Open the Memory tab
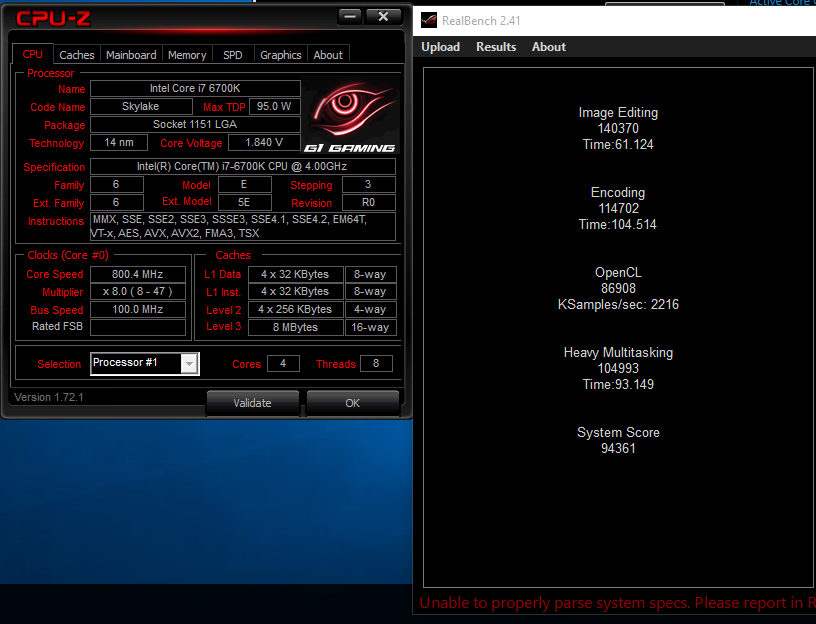The width and height of the screenshot is (816, 624). pyautogui.click(x=187, y=55)
